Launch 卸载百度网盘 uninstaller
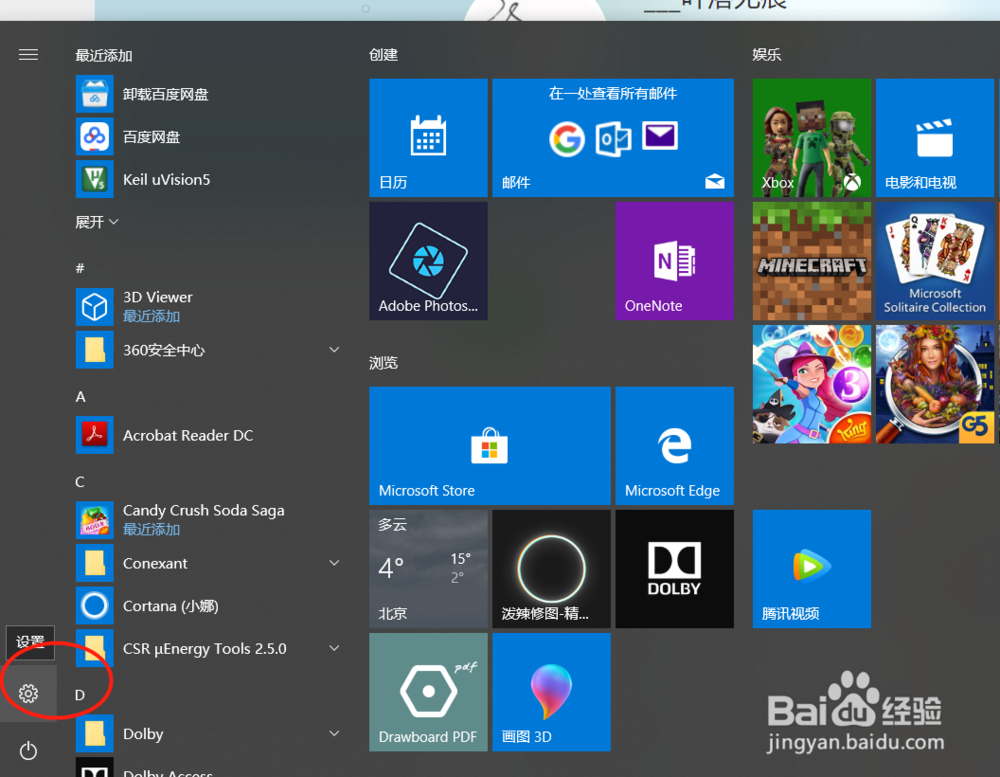The height and width of the screenshot is (777, 1000). tap(207, 94)
